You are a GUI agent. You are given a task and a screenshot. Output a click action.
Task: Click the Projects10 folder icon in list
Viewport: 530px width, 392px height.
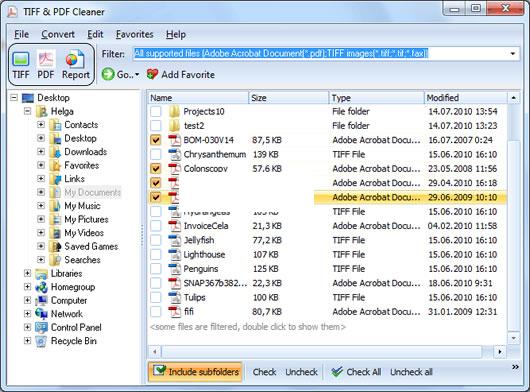click(175, 111)
